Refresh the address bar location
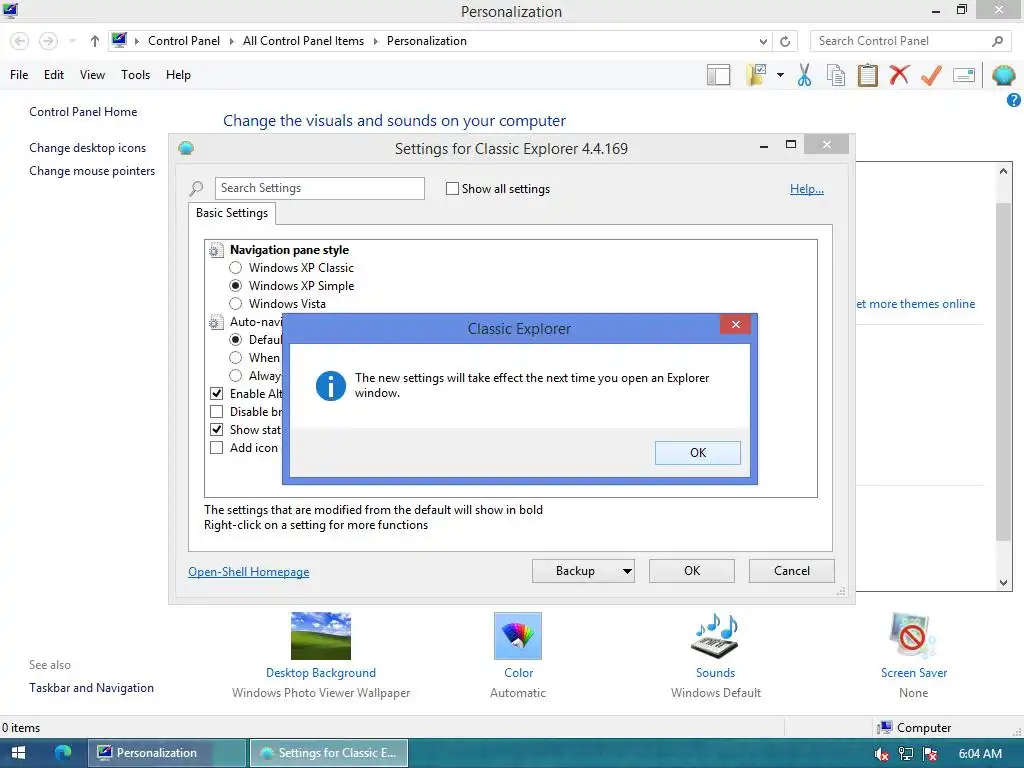Viewport: 1024px width, 768px height. [785, 41]
